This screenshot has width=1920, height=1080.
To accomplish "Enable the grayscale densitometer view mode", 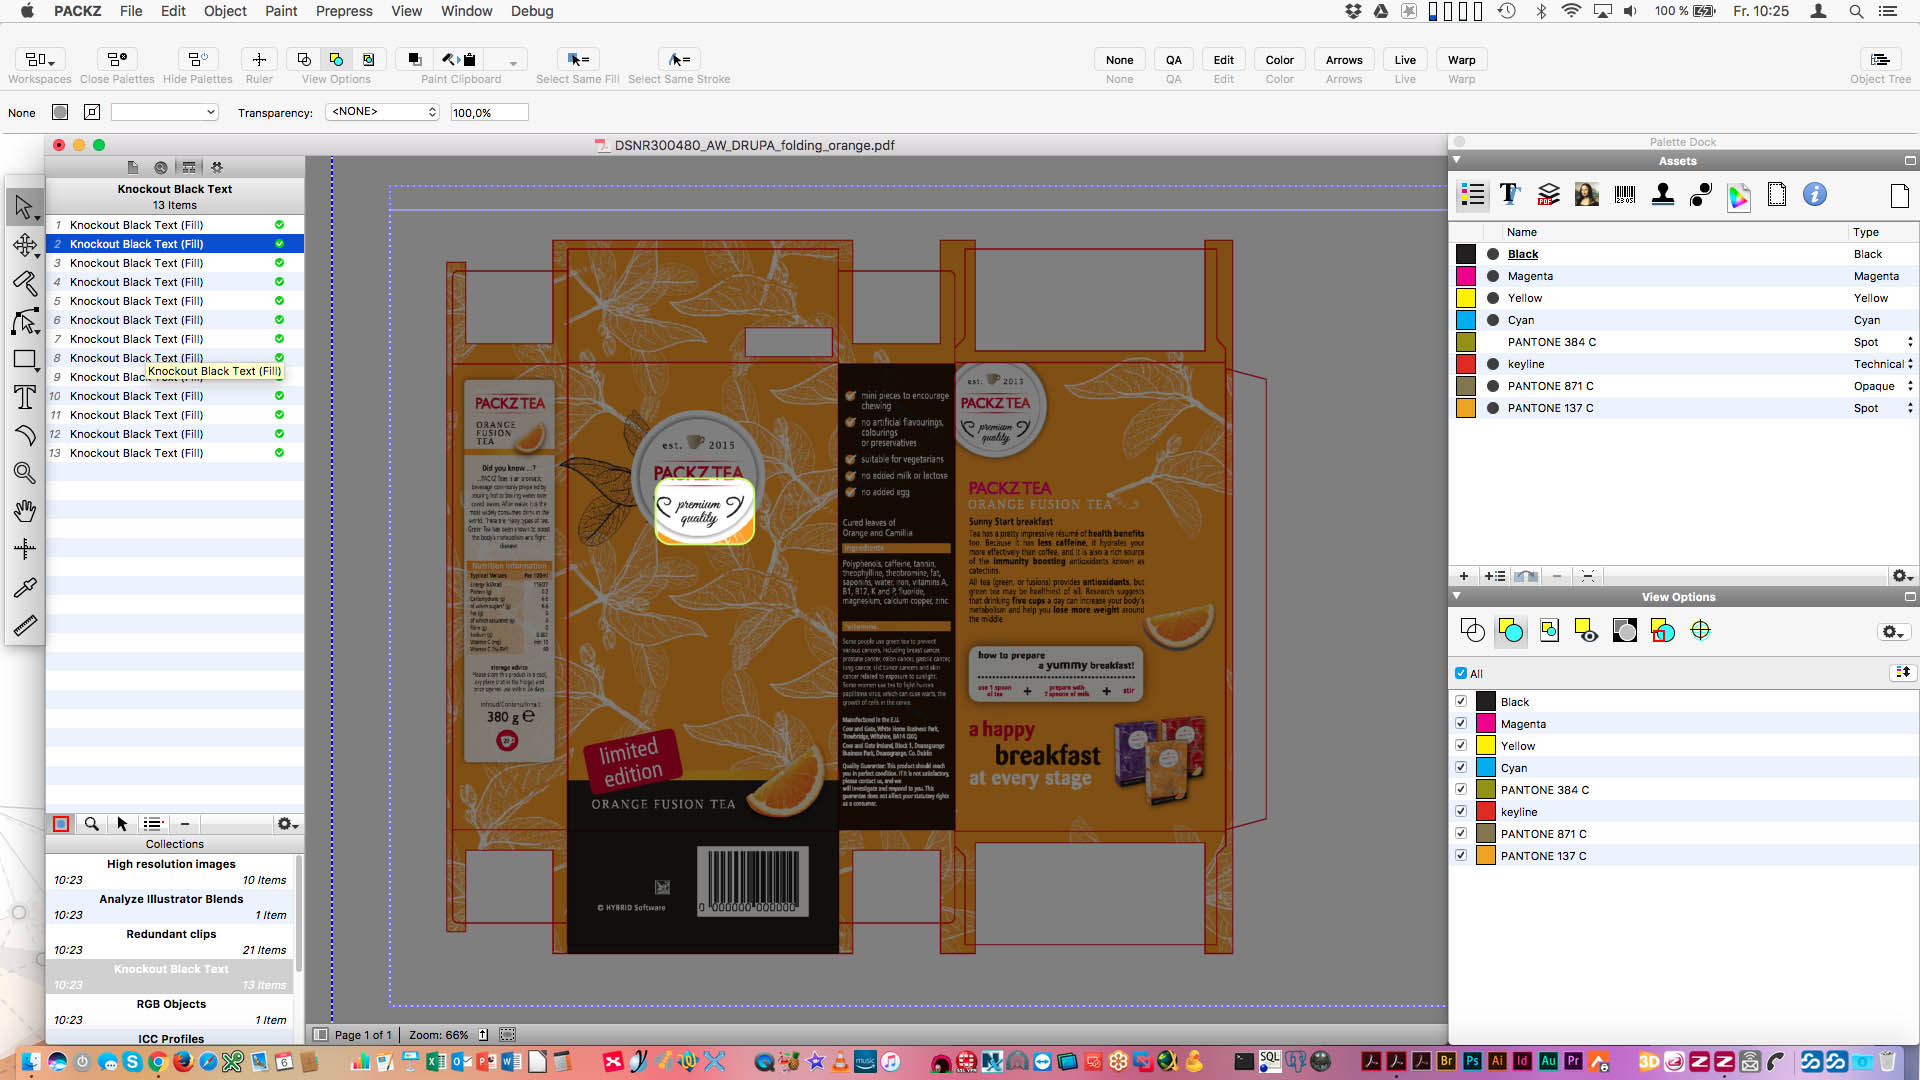I will (1625, 630).
